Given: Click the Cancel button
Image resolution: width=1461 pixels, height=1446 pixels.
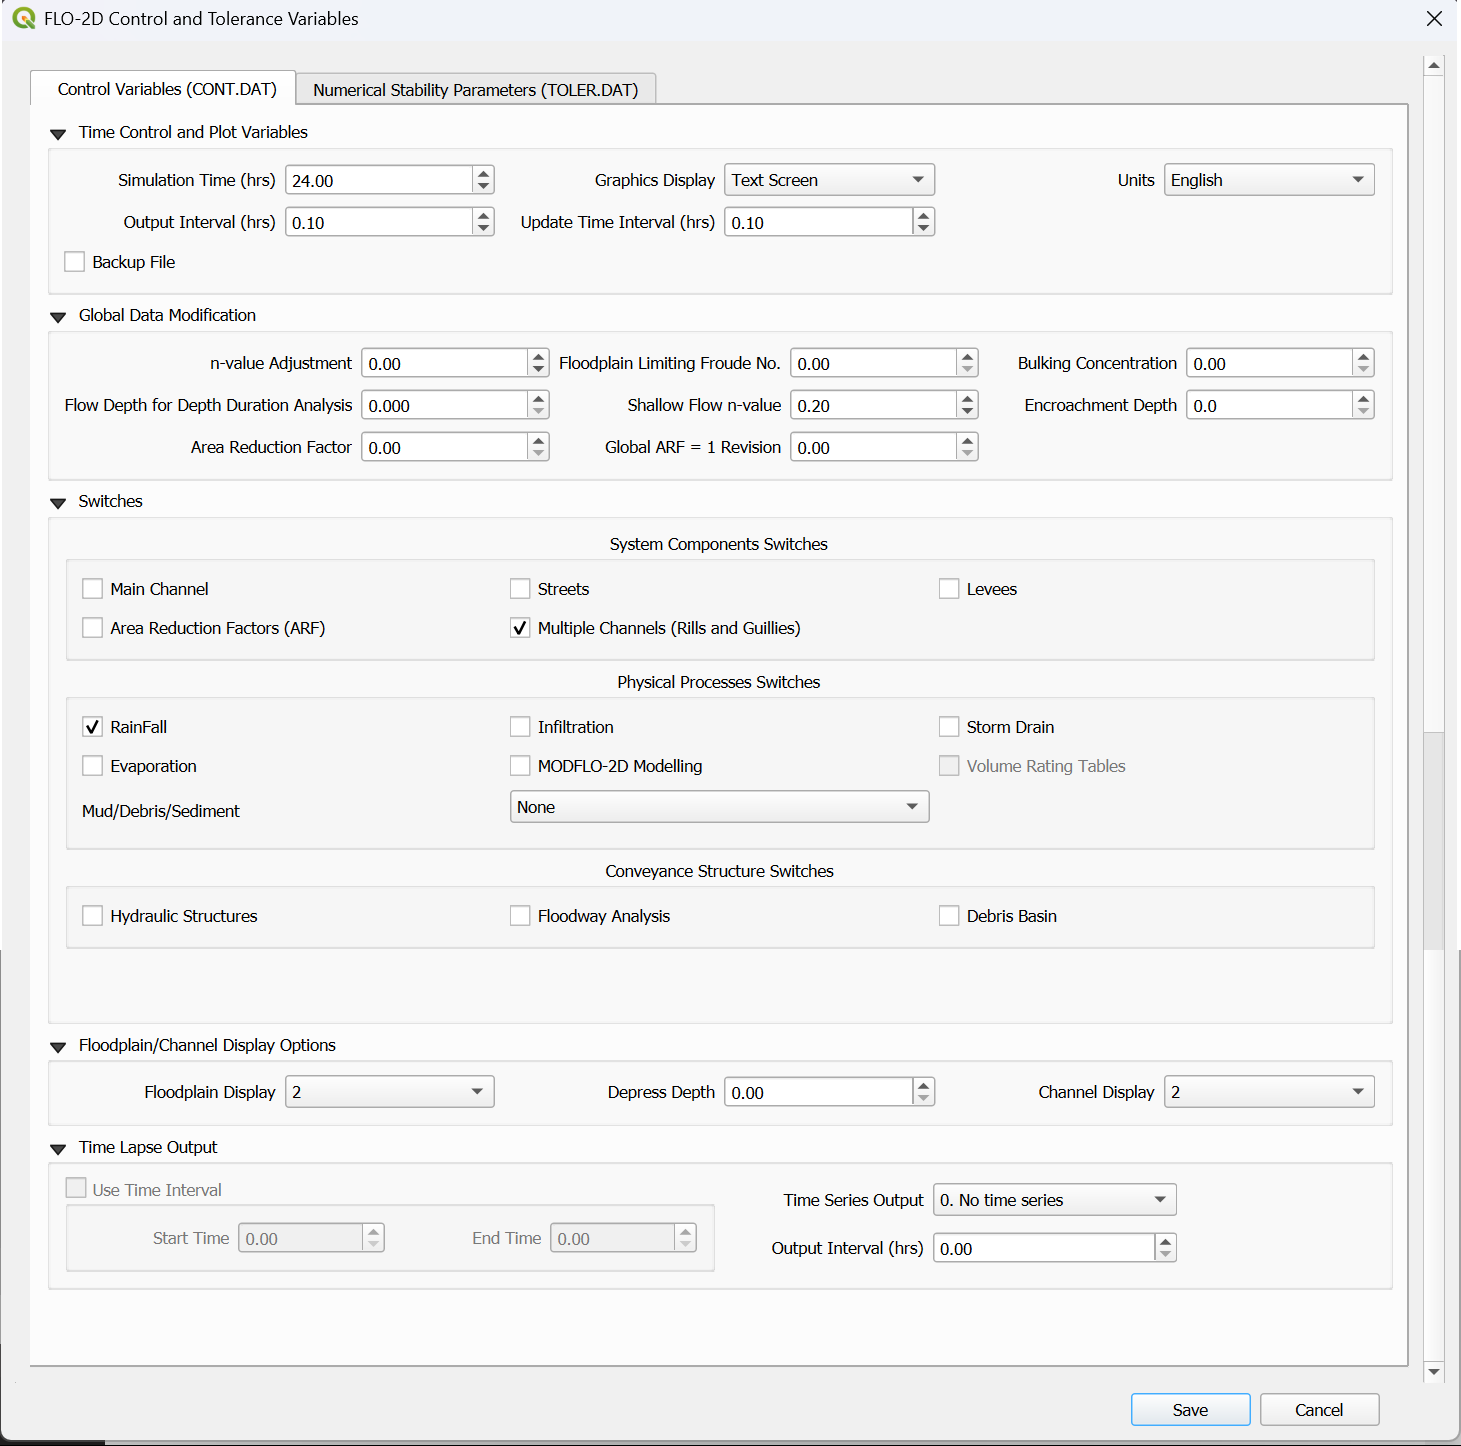Looking at the screenshot, I should coord(1318,1410).
